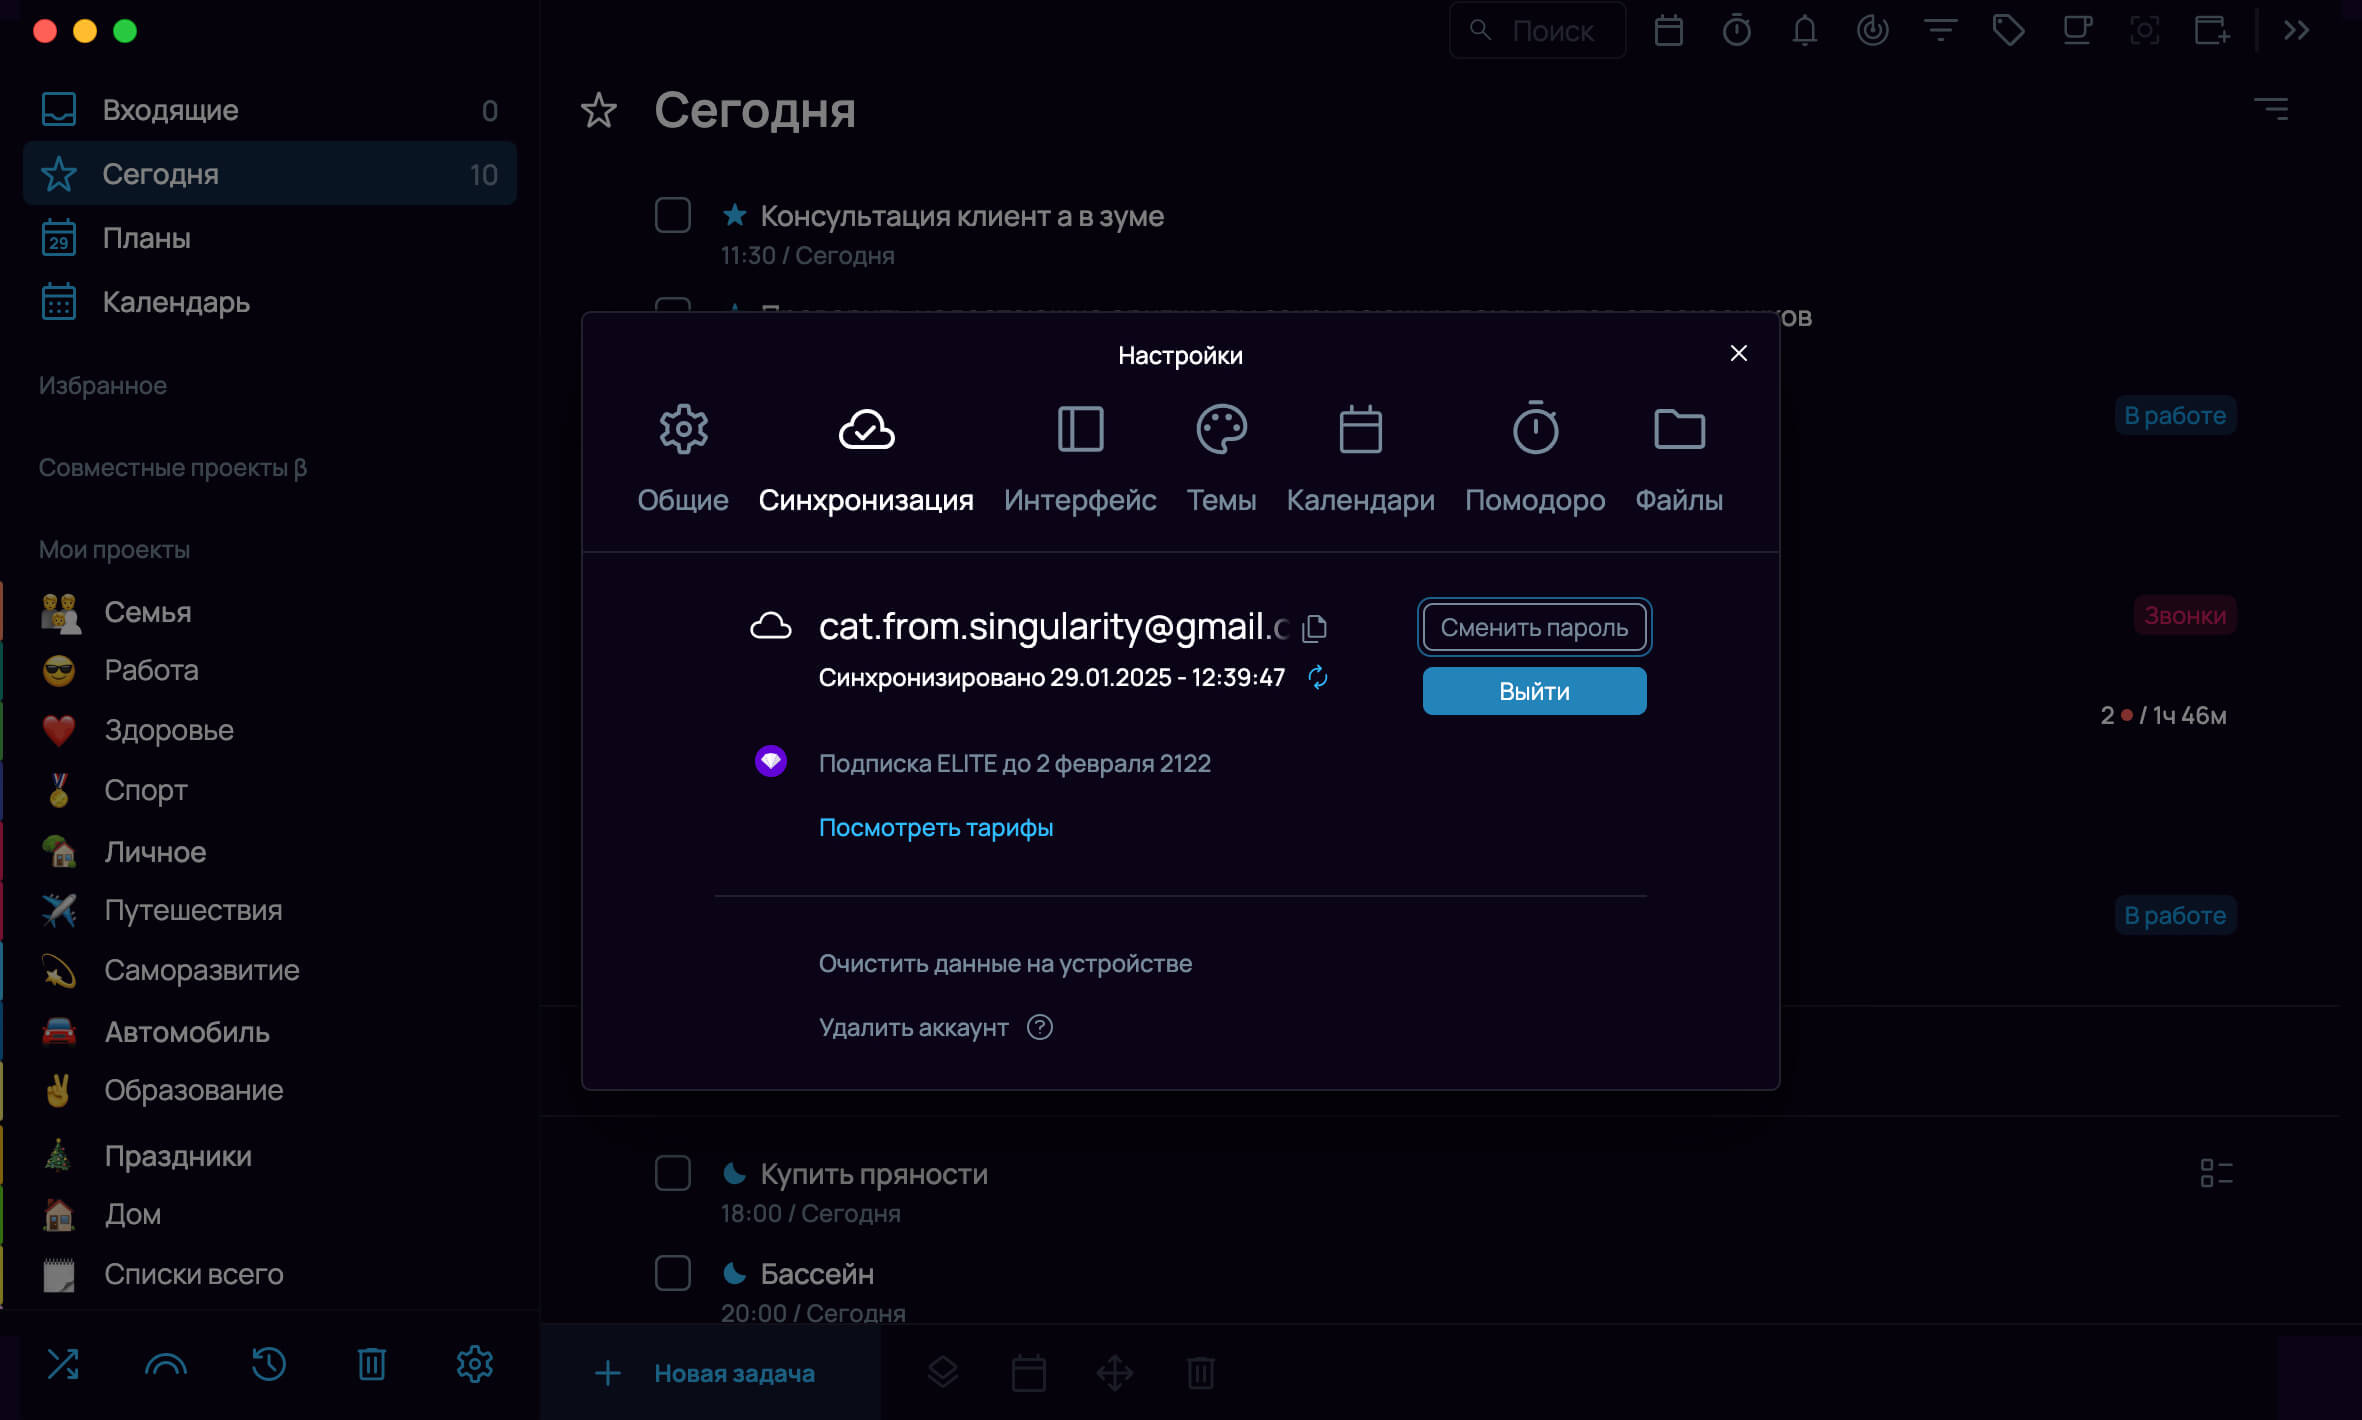Click the notifications bell icon
Viewport: 2362px width, 1420px height.
click(x=1804, y=31)
